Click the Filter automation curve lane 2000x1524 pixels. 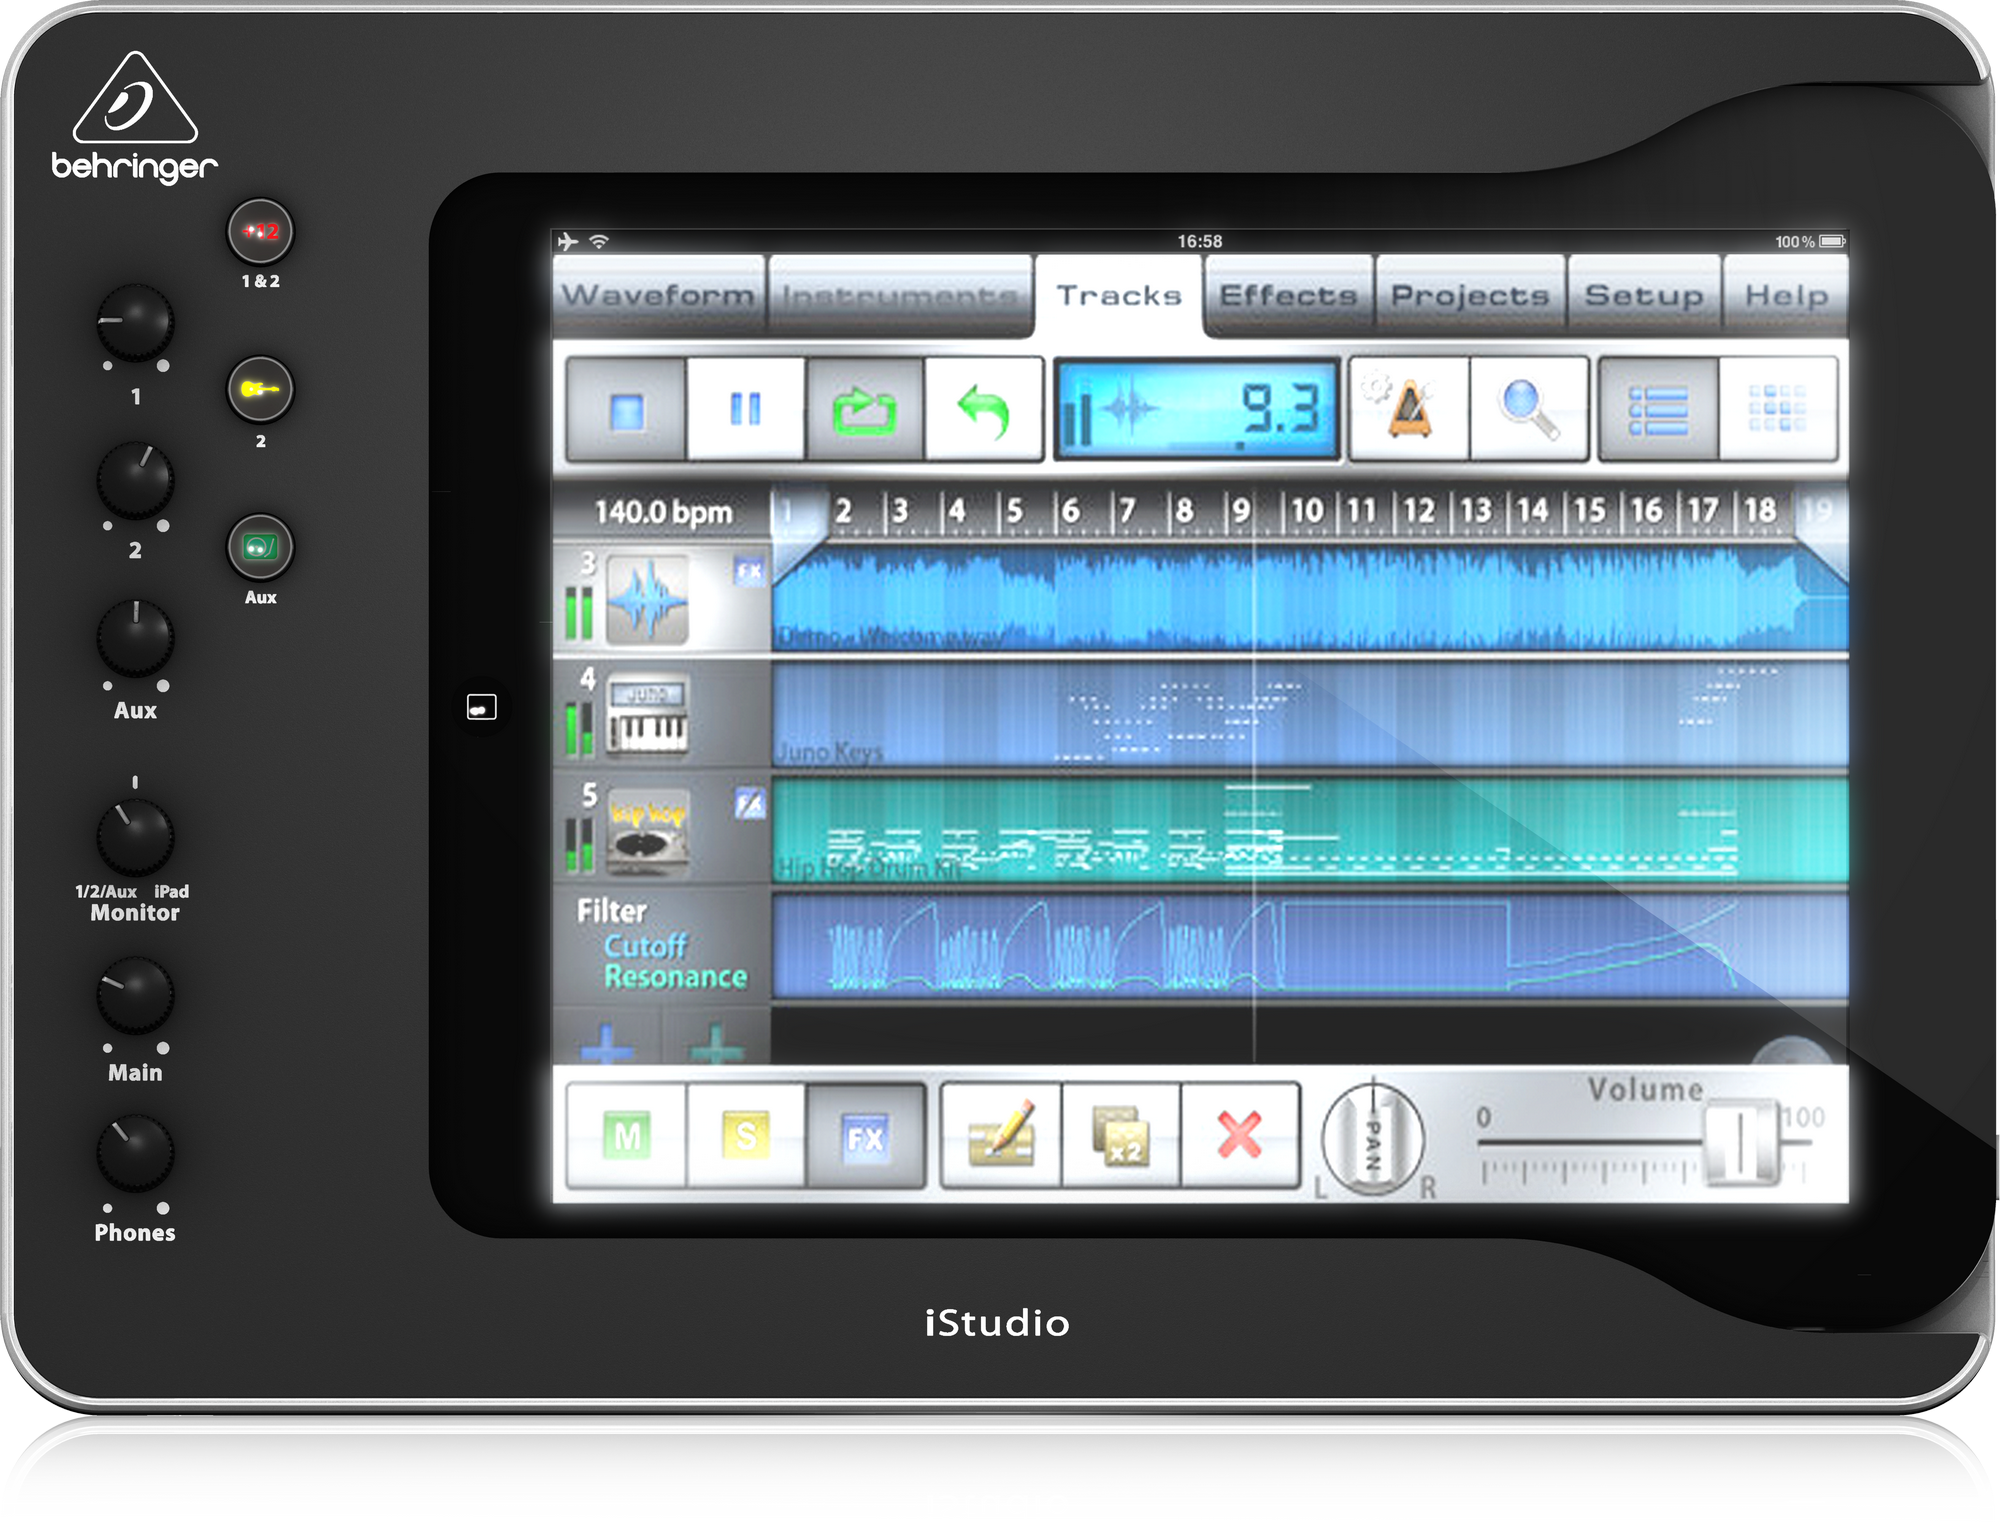pos(1310,946)
